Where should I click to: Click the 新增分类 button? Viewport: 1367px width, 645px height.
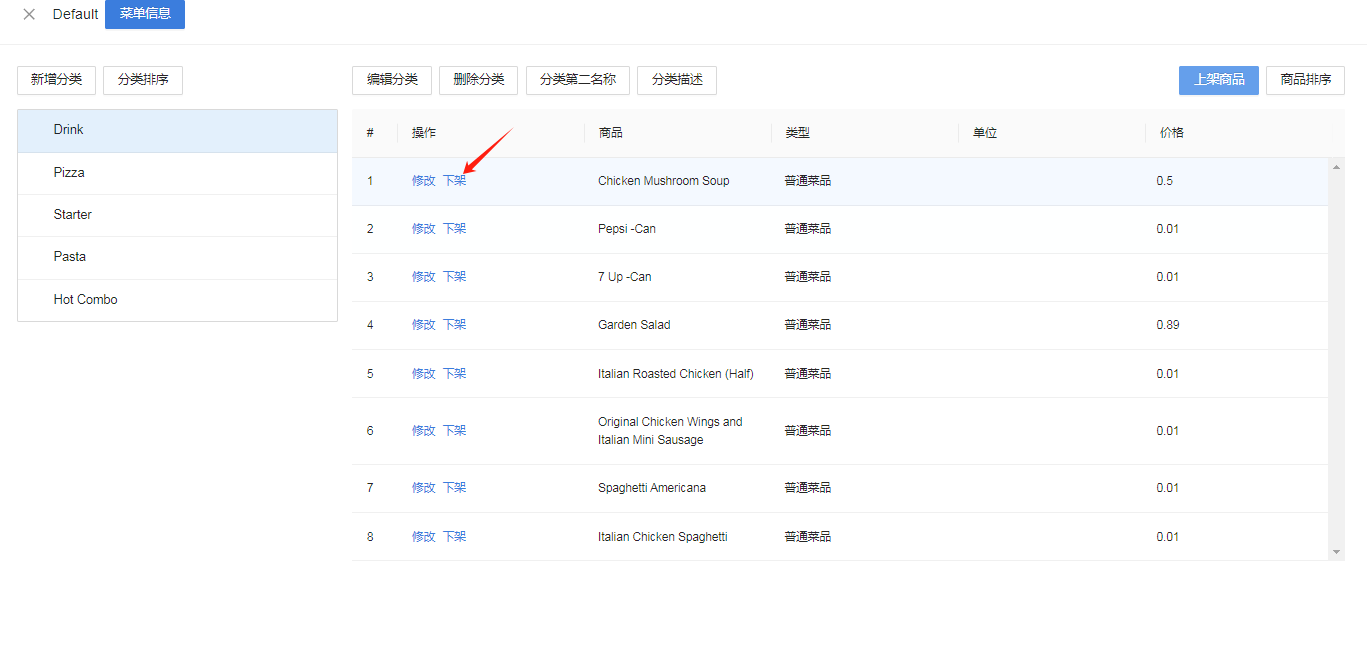pos(57,80)
